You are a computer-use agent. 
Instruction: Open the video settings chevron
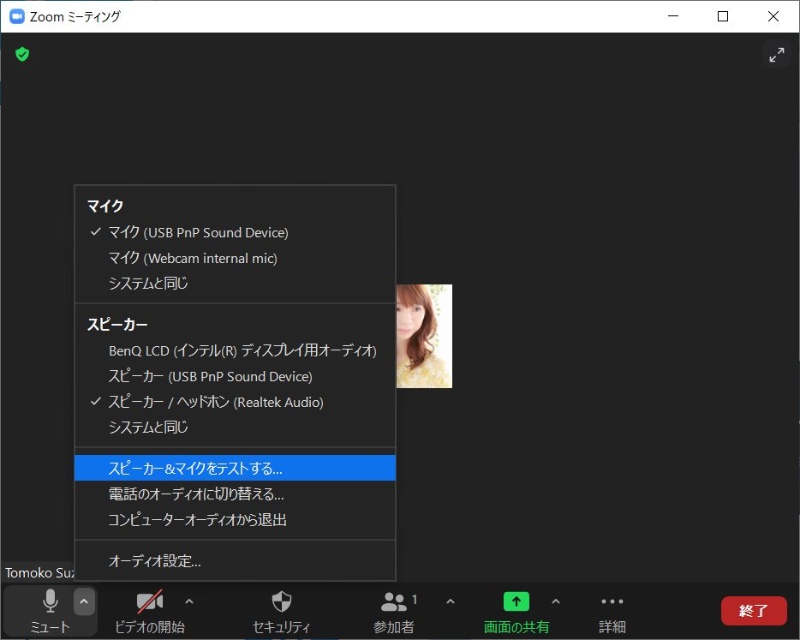[x=189, y=601]
